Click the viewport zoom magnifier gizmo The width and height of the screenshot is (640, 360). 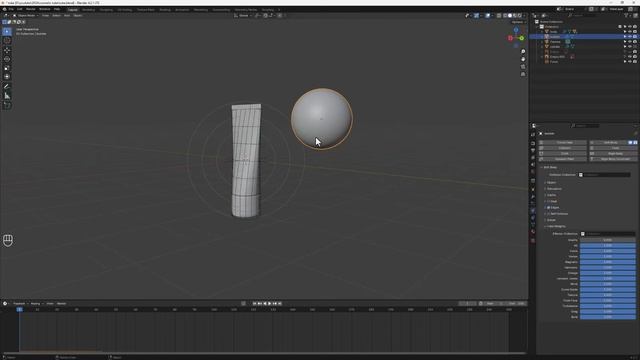pyautogui.click(x=523, y=52)
